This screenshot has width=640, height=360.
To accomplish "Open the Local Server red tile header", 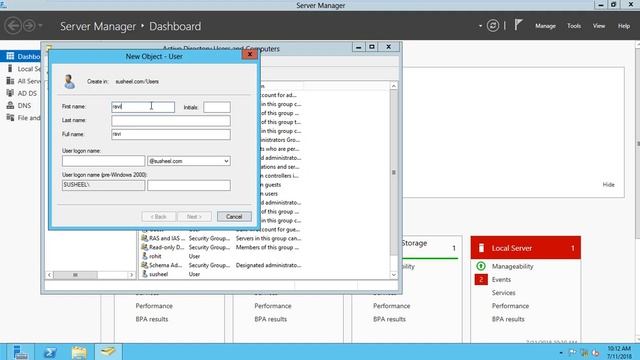I will pos(525,248).
